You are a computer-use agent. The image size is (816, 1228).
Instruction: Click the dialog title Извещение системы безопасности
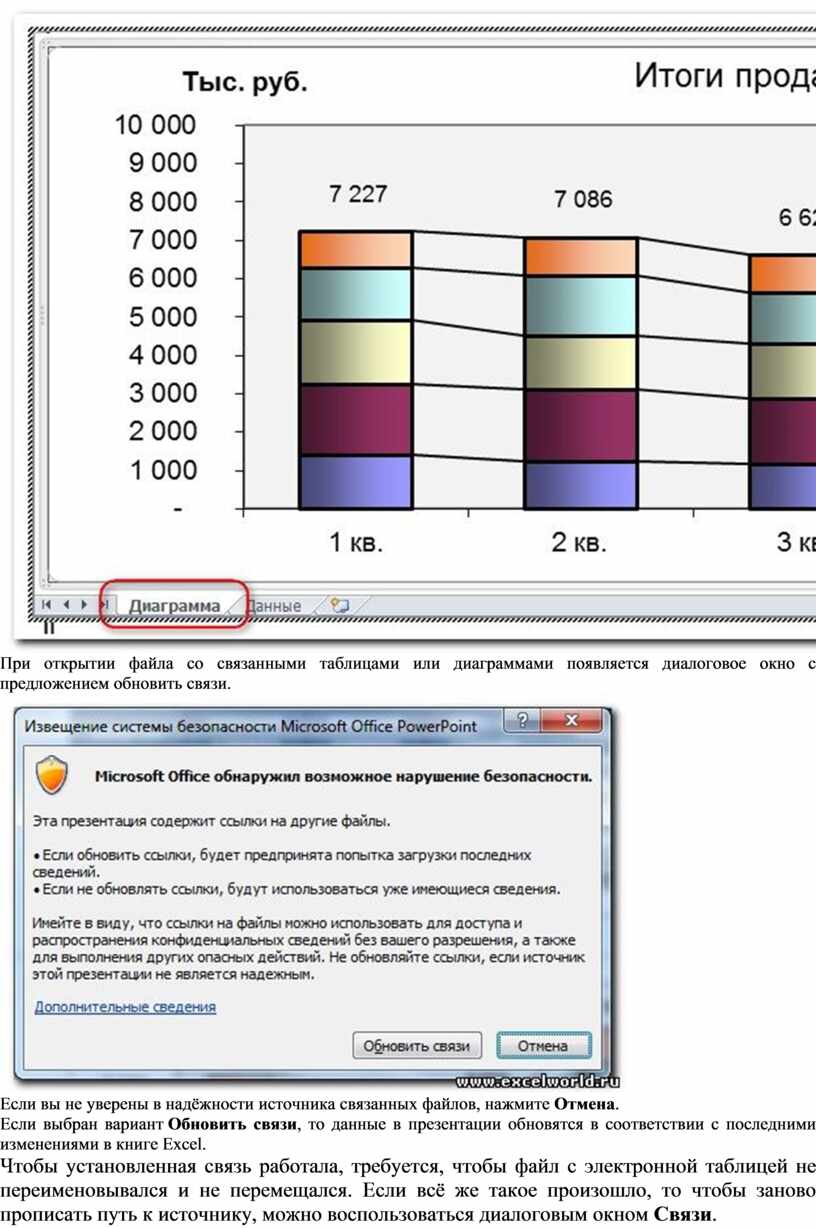click(250, 726)
